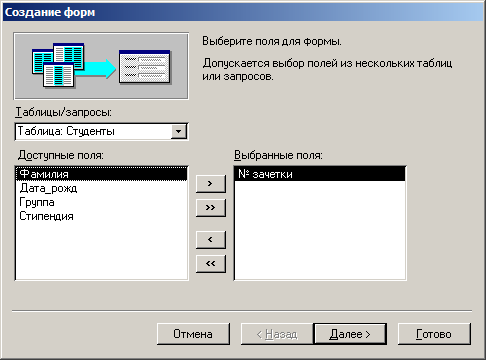Add all fields with >> button
The width and height of the screenshot is (486, 360).
(211, 208)
